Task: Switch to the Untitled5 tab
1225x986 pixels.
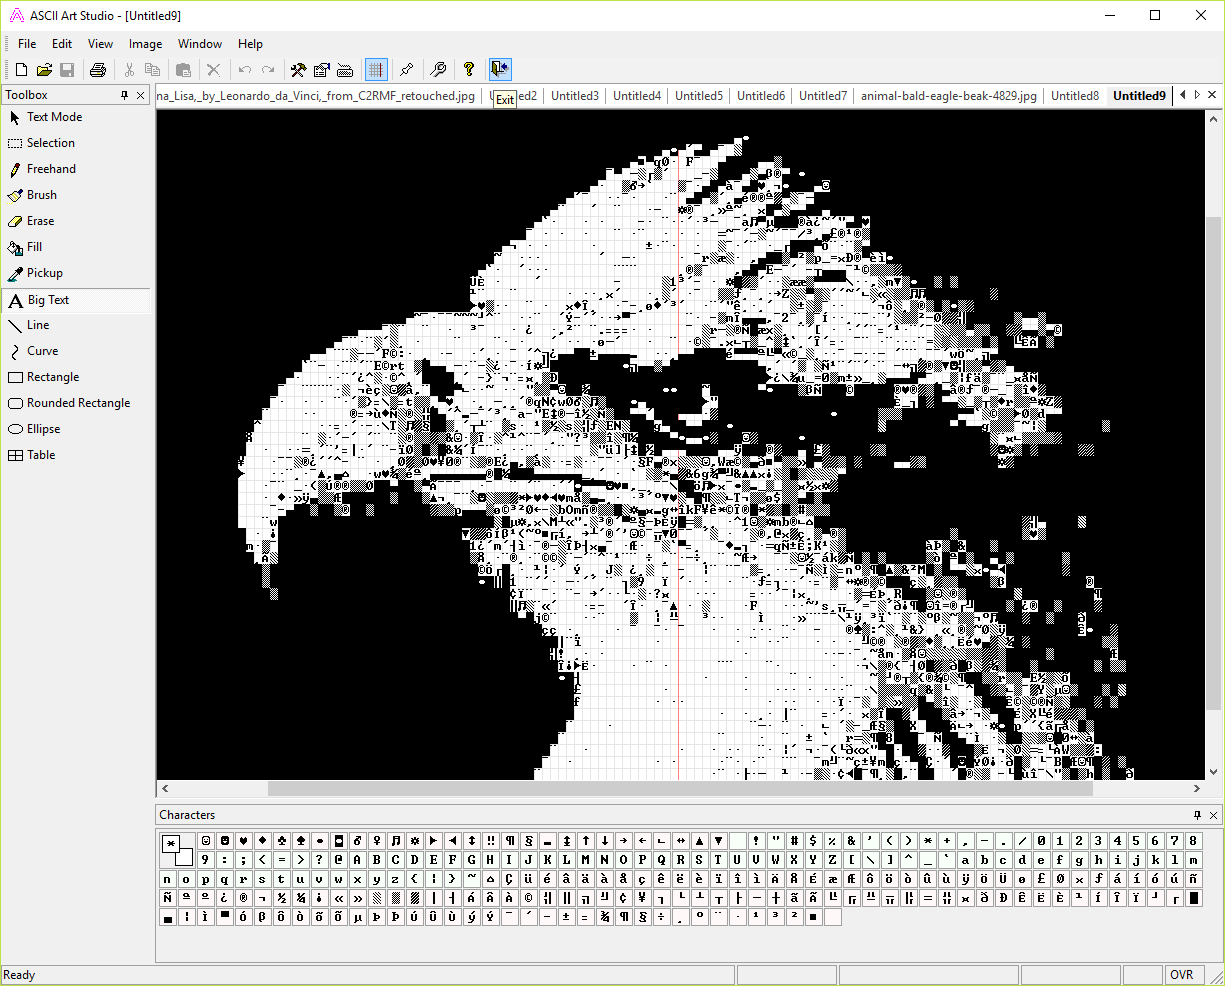Action: 698,96
